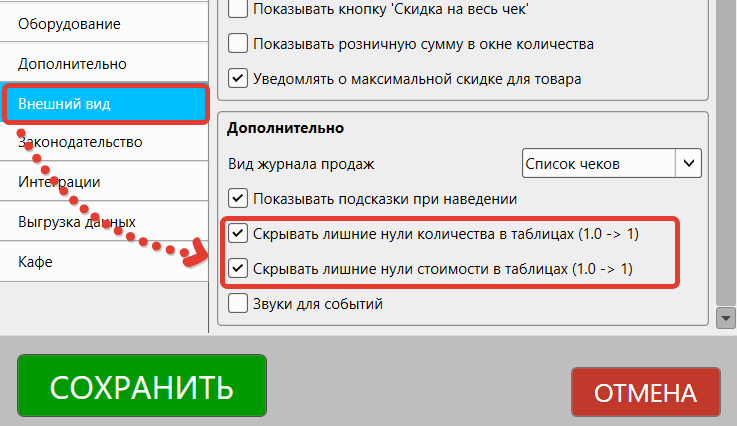
Task: Click the scrollbar down arrow
Action: 727,318
